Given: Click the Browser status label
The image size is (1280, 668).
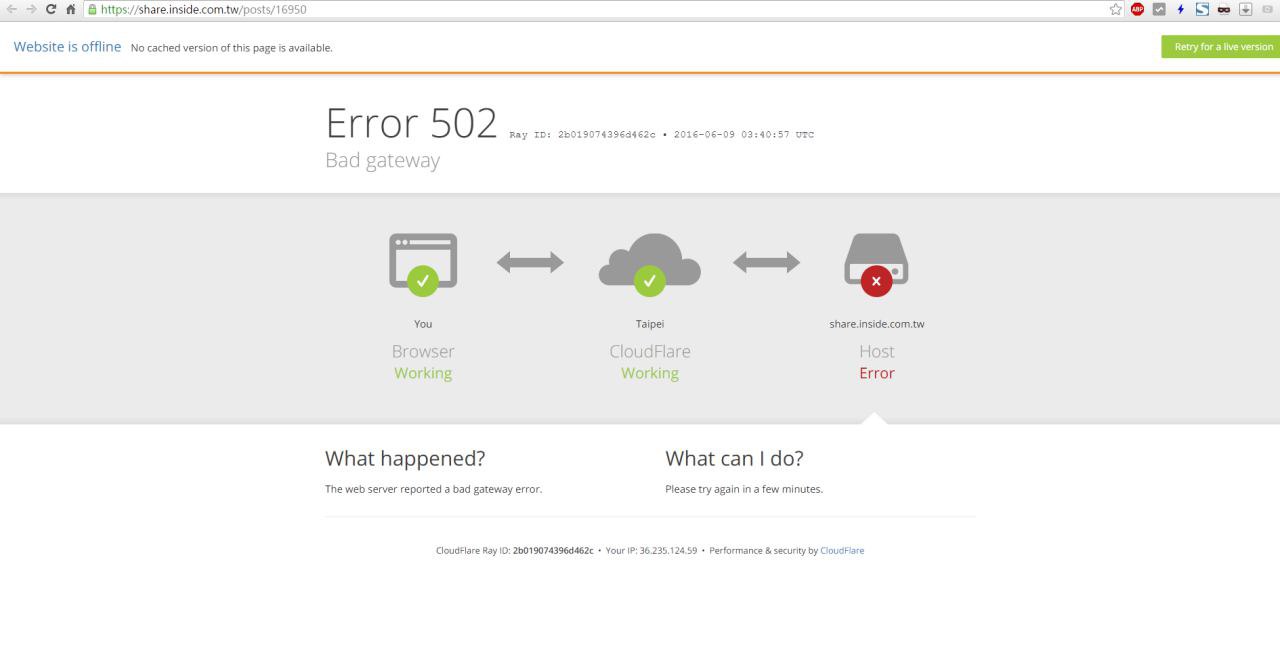Looking at the screenshot, I should click(423, 351).
